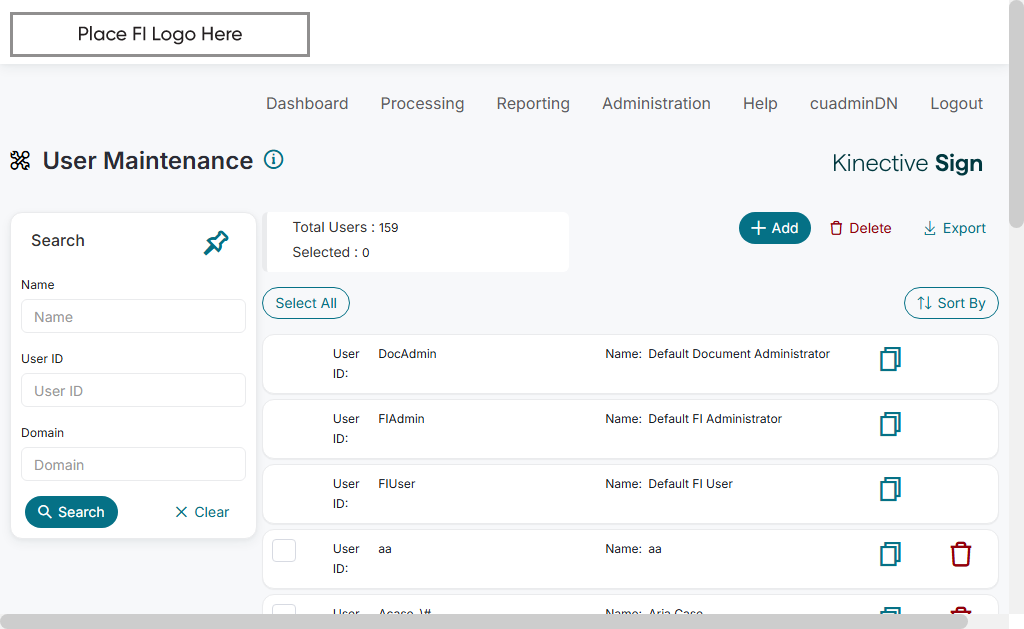Export the user list
1024x629 pixels.
954,228
